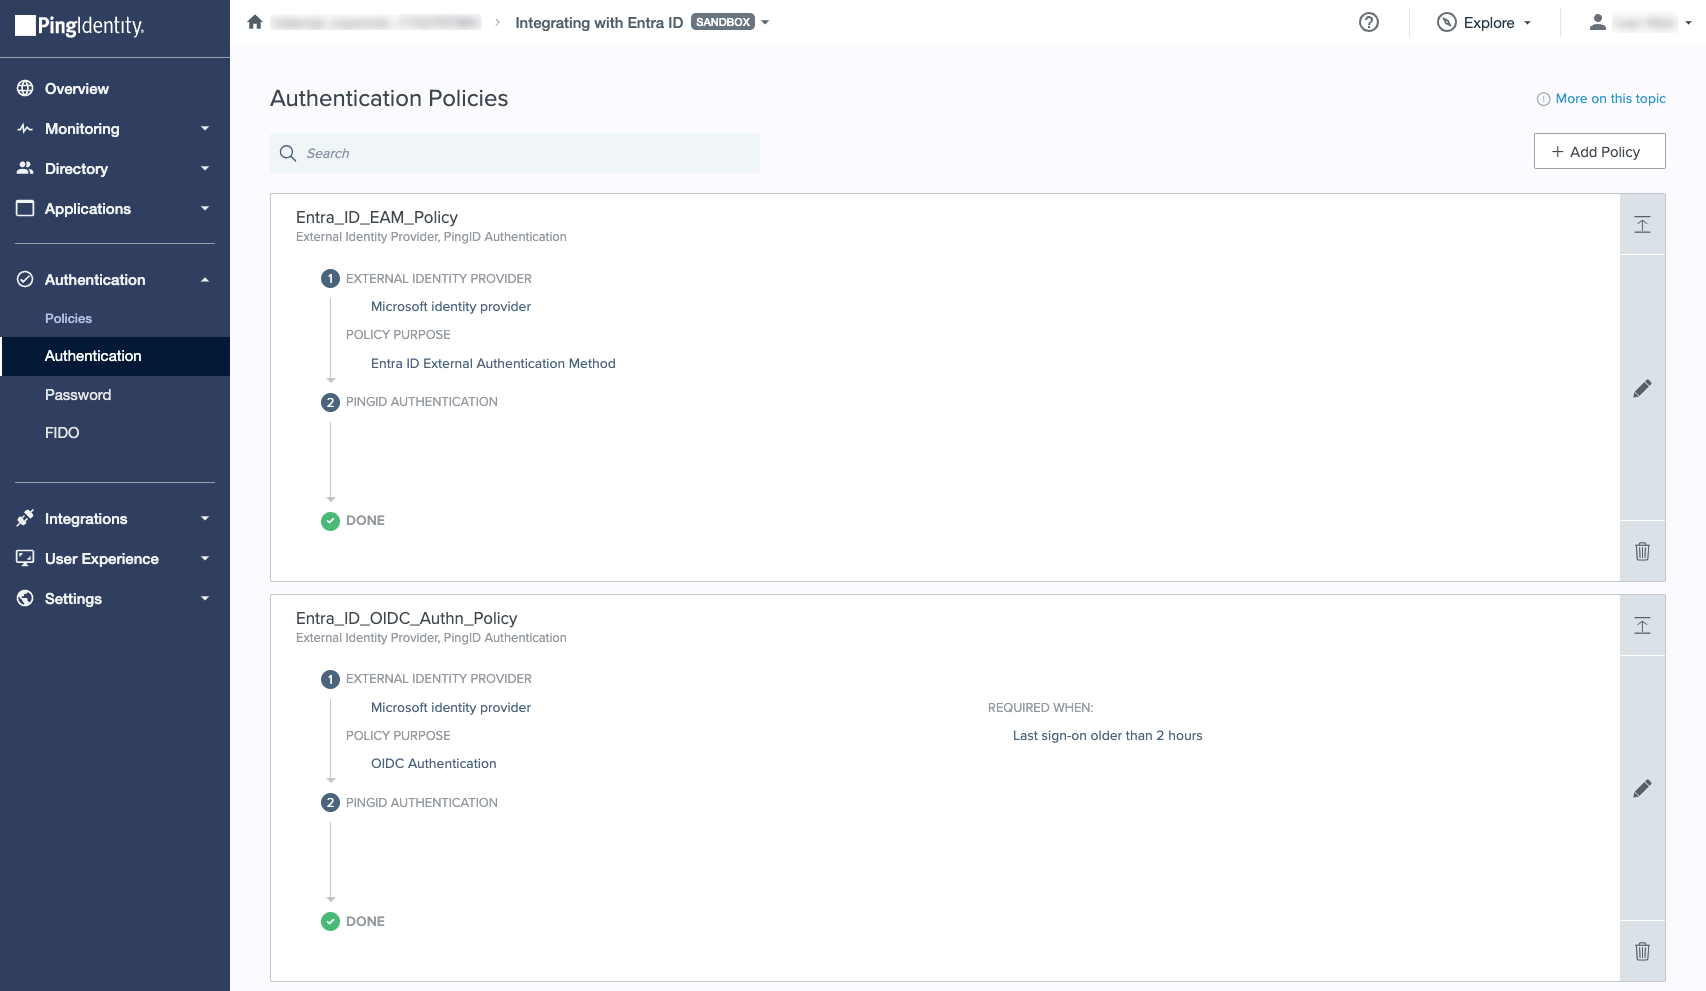Click the home icon in the breadcrumb
The width and height of the screenshot is (1706, 991).
point(255,22)
